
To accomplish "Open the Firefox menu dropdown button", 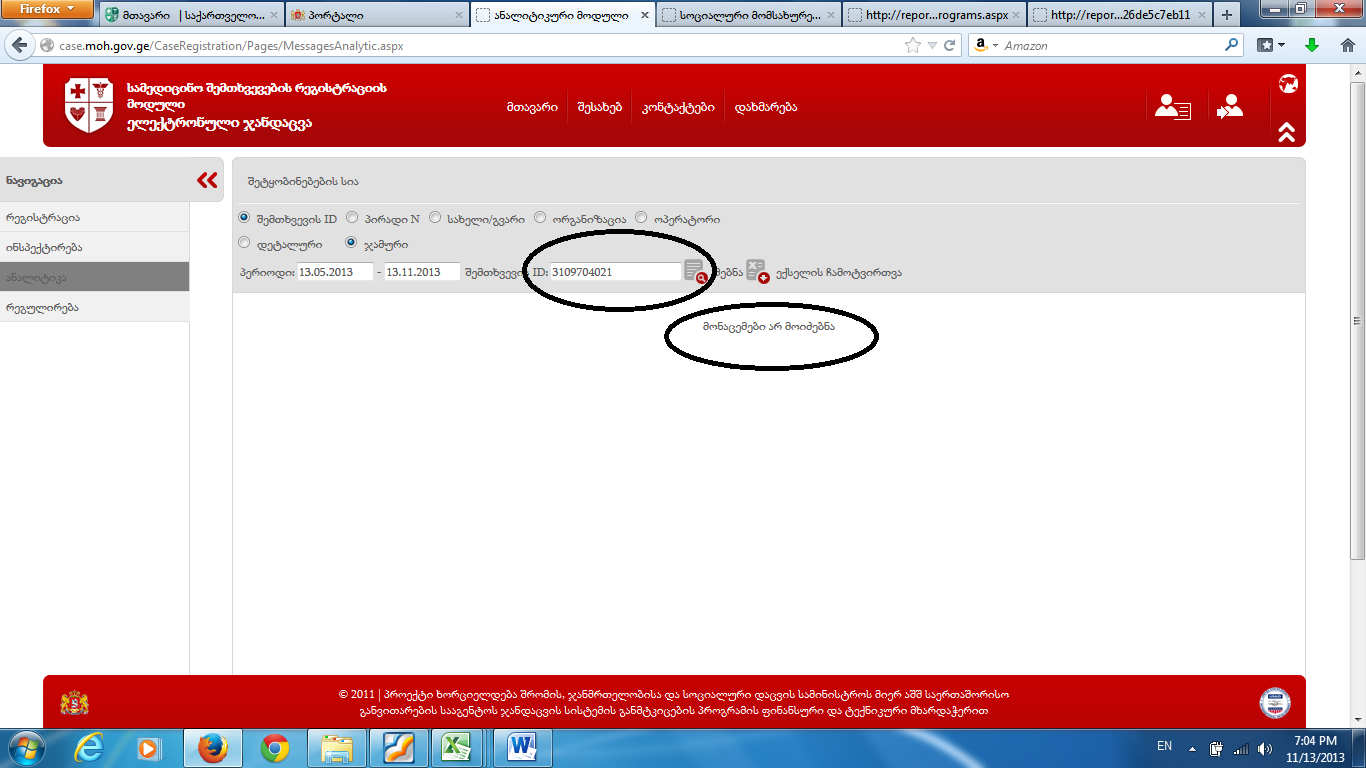I will [x=48, y=10].
